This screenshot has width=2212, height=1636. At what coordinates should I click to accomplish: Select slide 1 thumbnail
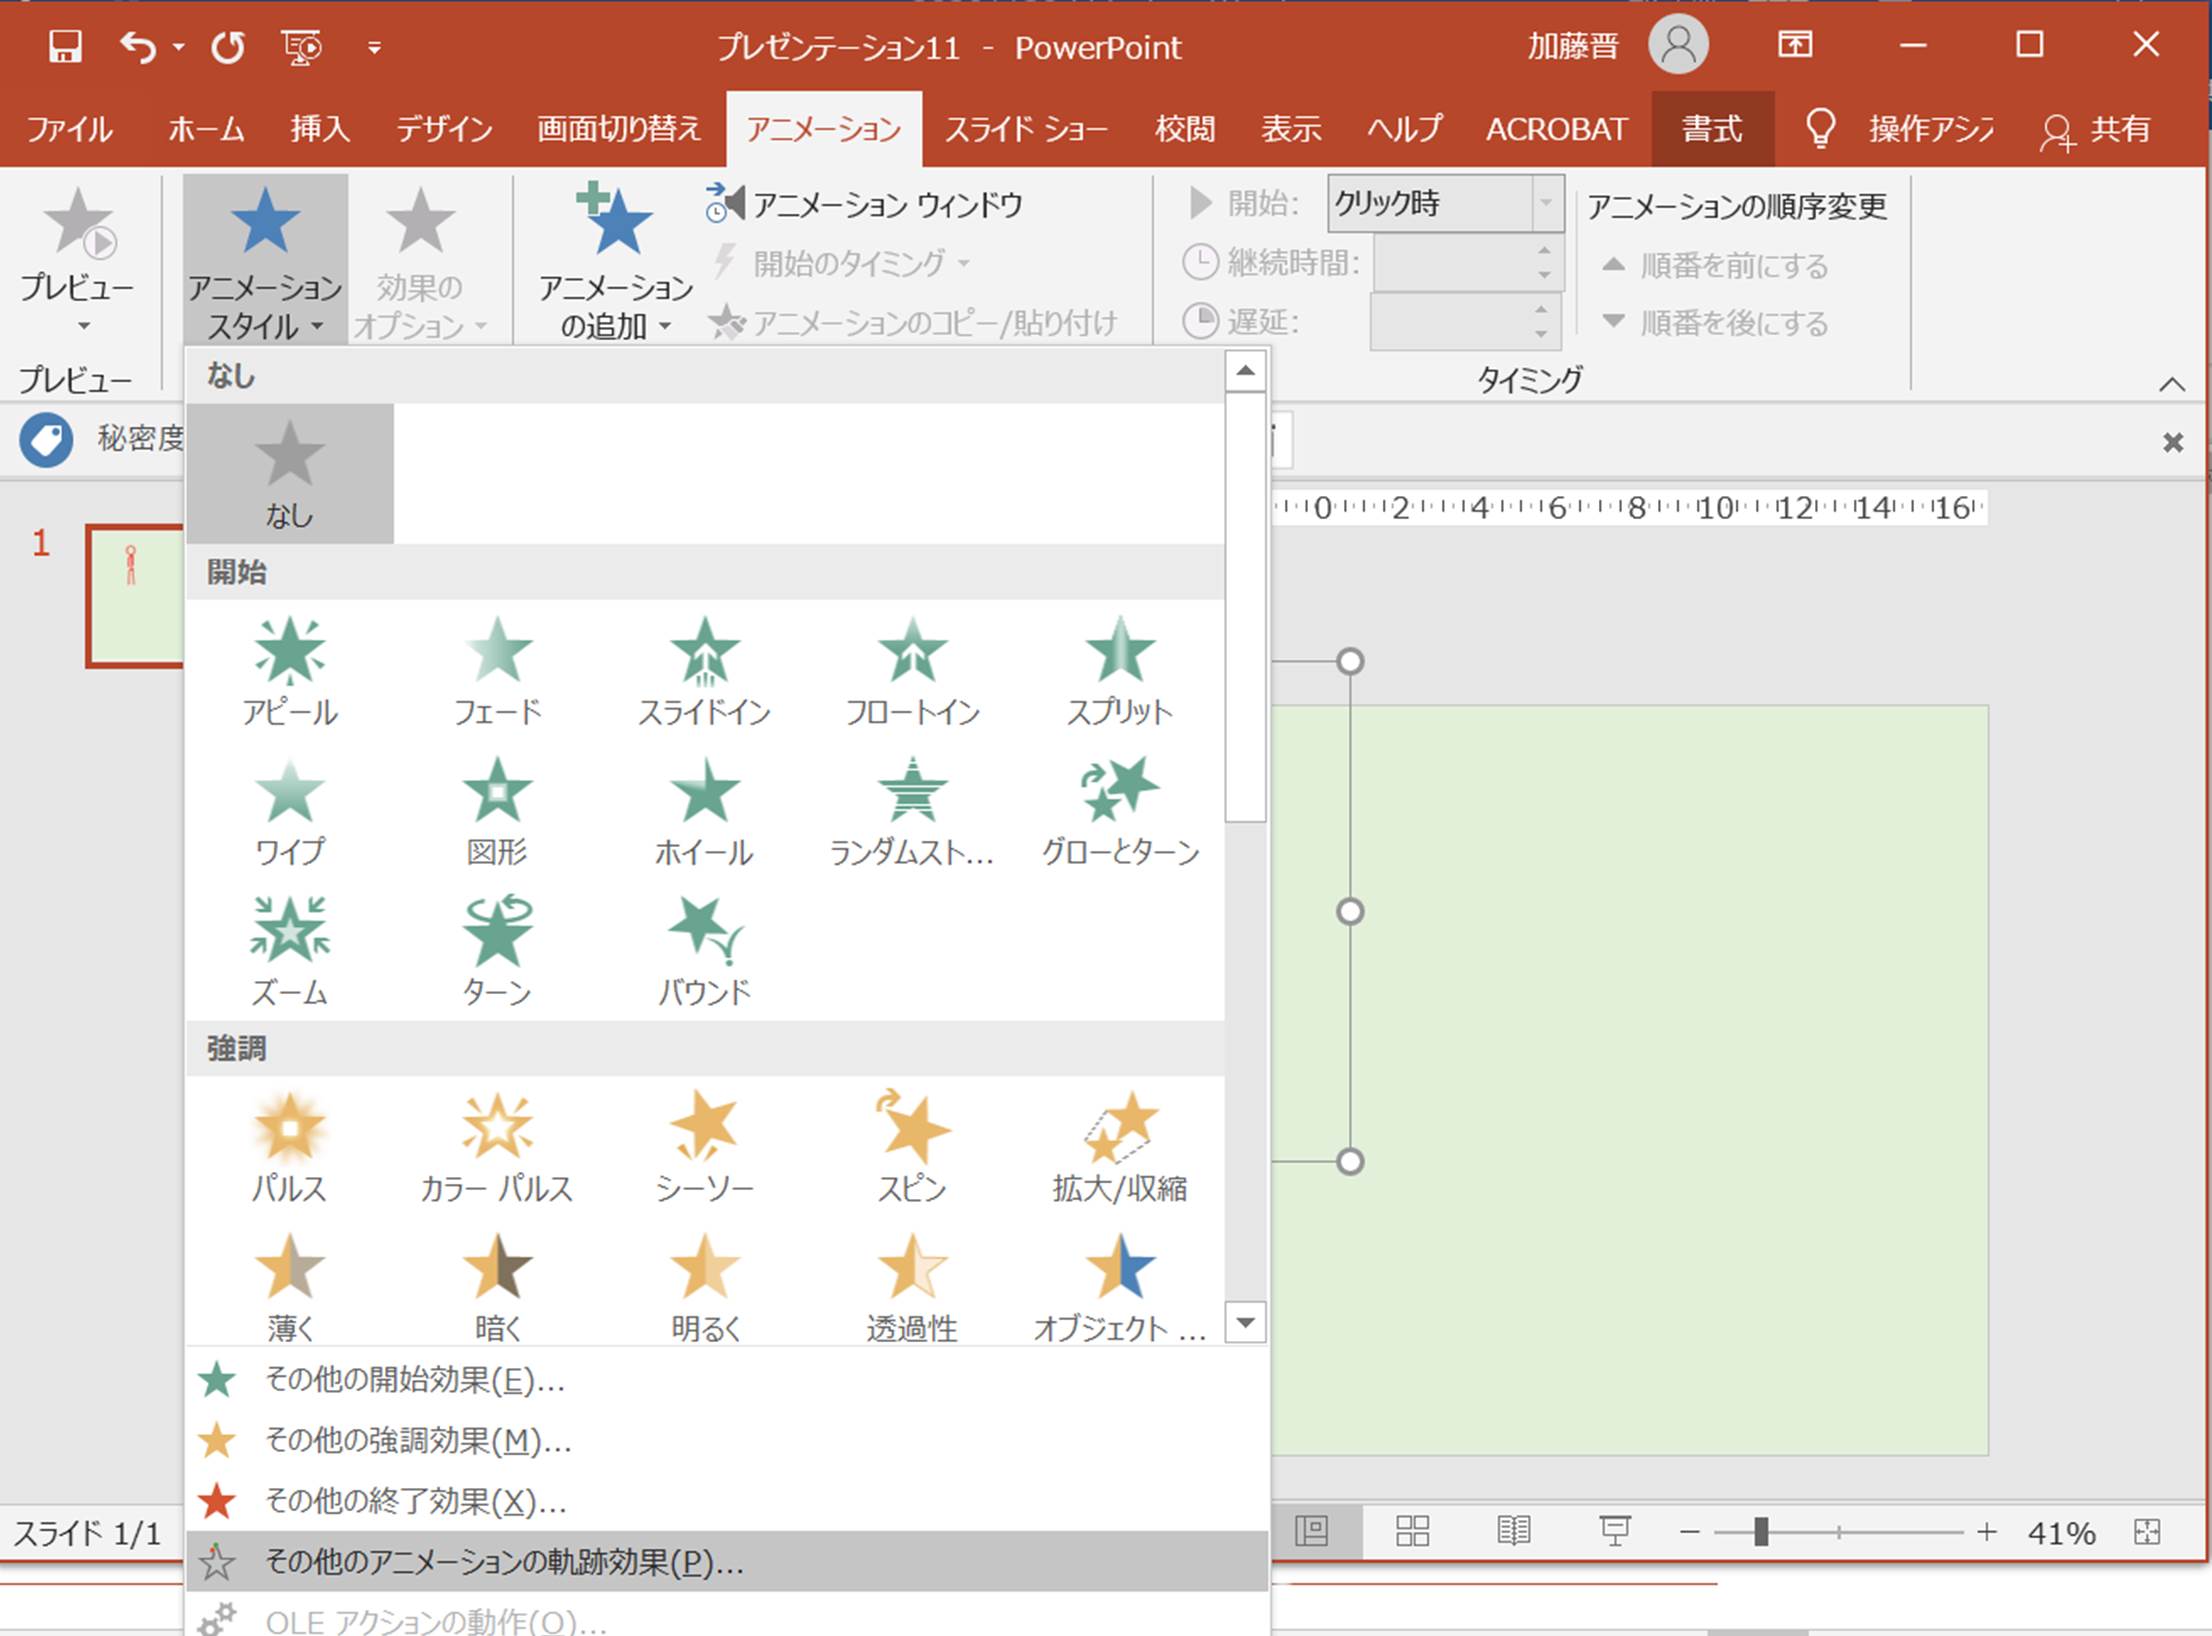click(x=136, y=595)
